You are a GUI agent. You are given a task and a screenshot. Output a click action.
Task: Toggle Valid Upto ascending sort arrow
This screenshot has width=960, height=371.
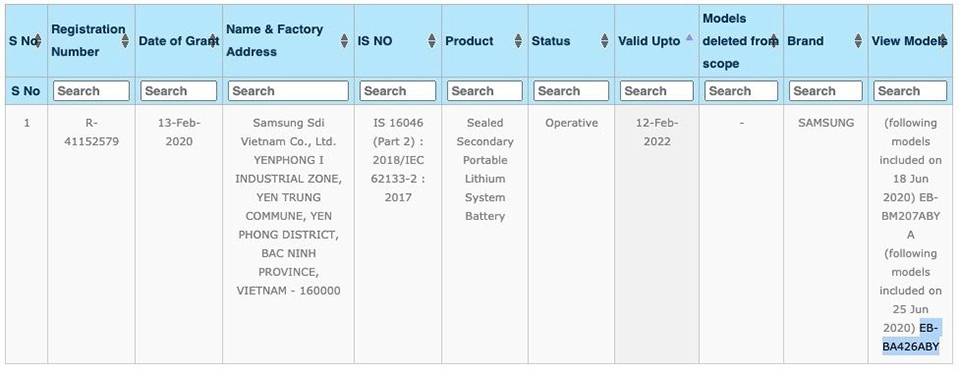tap(689, 37)
